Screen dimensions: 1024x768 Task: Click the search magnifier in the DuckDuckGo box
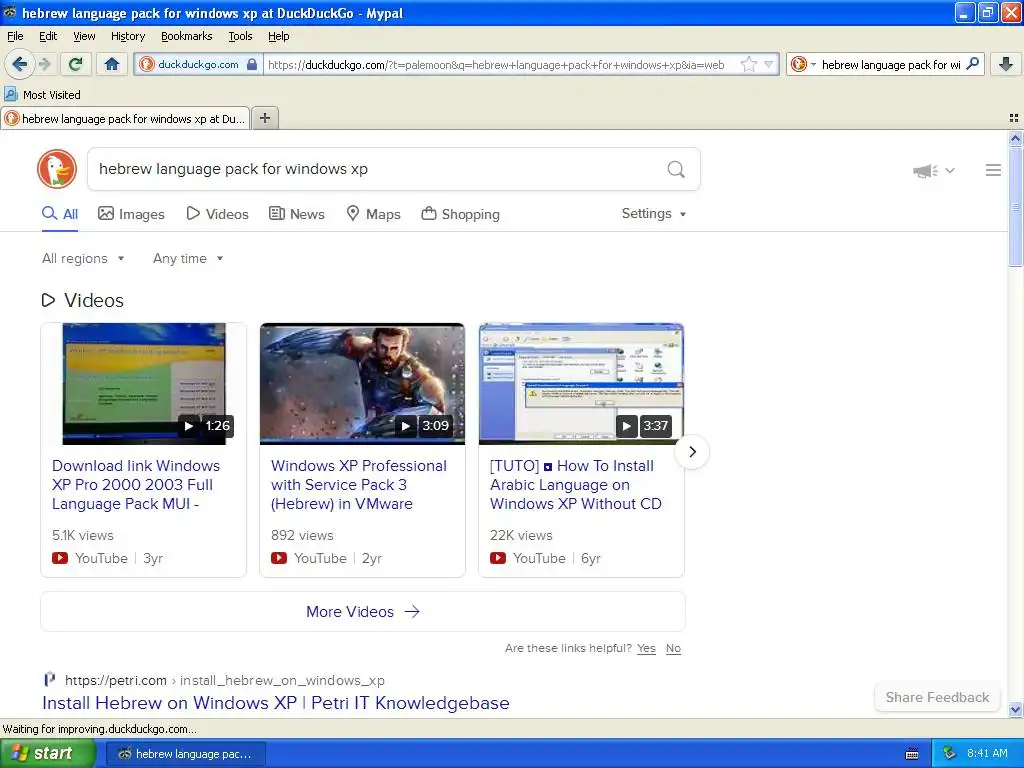pos(676,169)
